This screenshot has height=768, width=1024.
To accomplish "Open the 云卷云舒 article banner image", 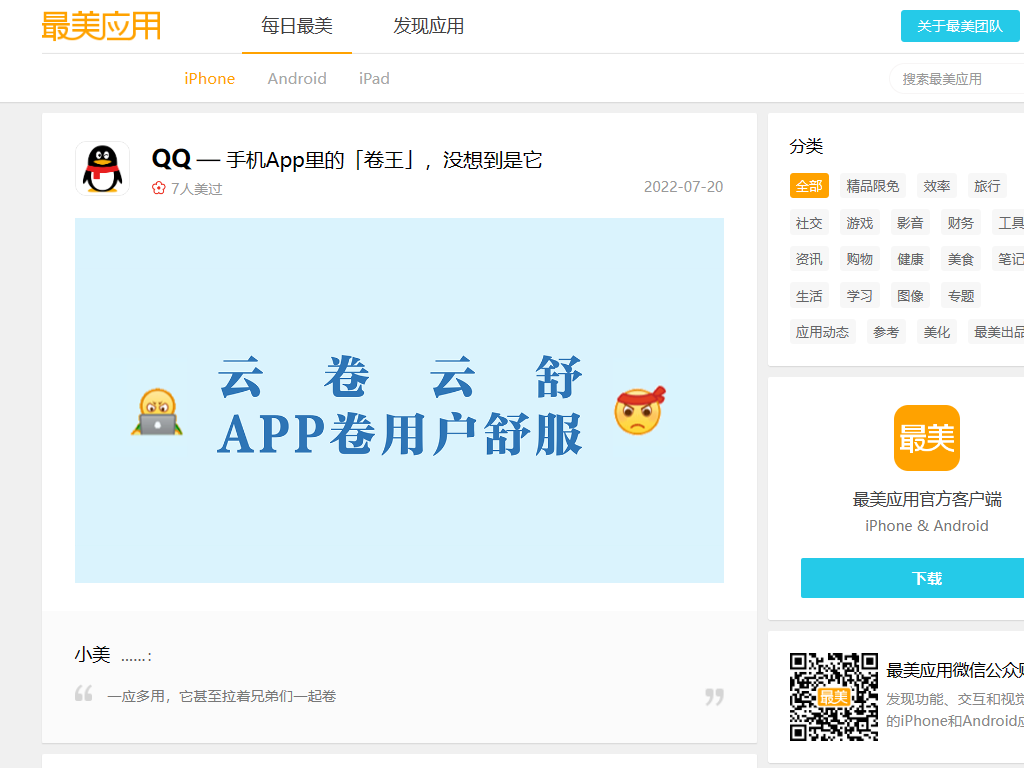I will 399,400.
